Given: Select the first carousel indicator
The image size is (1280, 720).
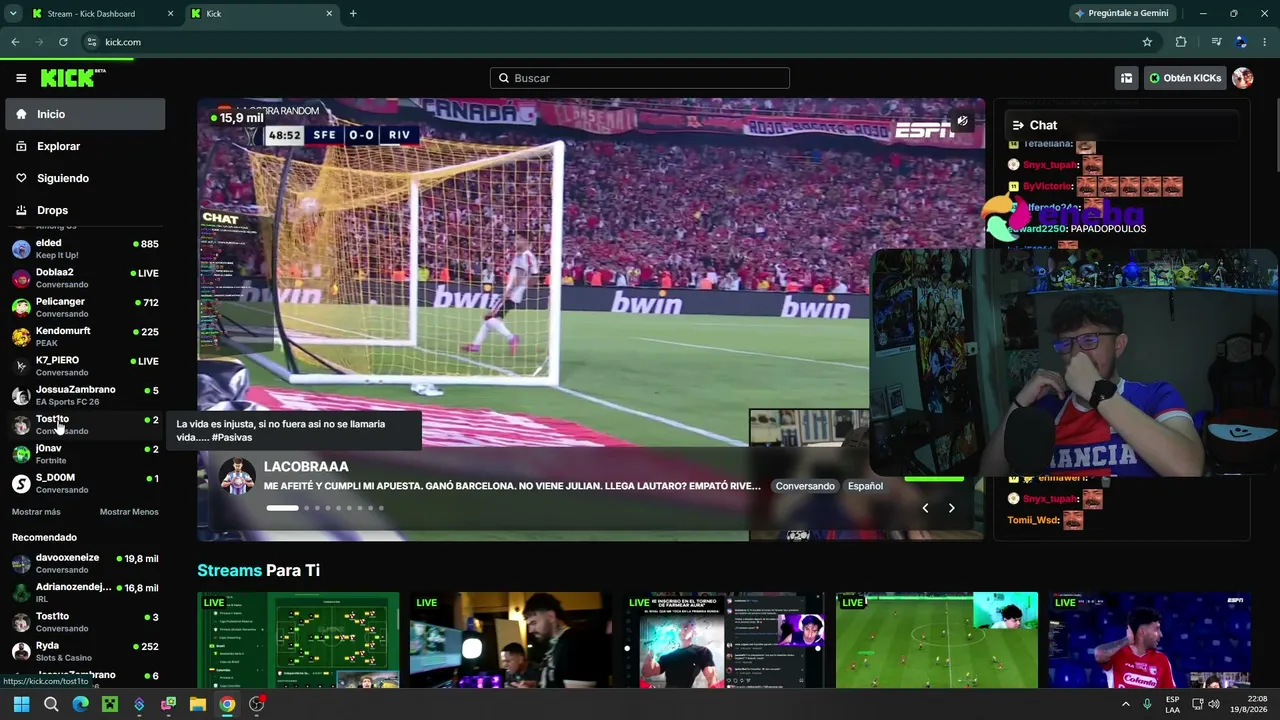Looking at the screenshot, I should click(282, 508).
